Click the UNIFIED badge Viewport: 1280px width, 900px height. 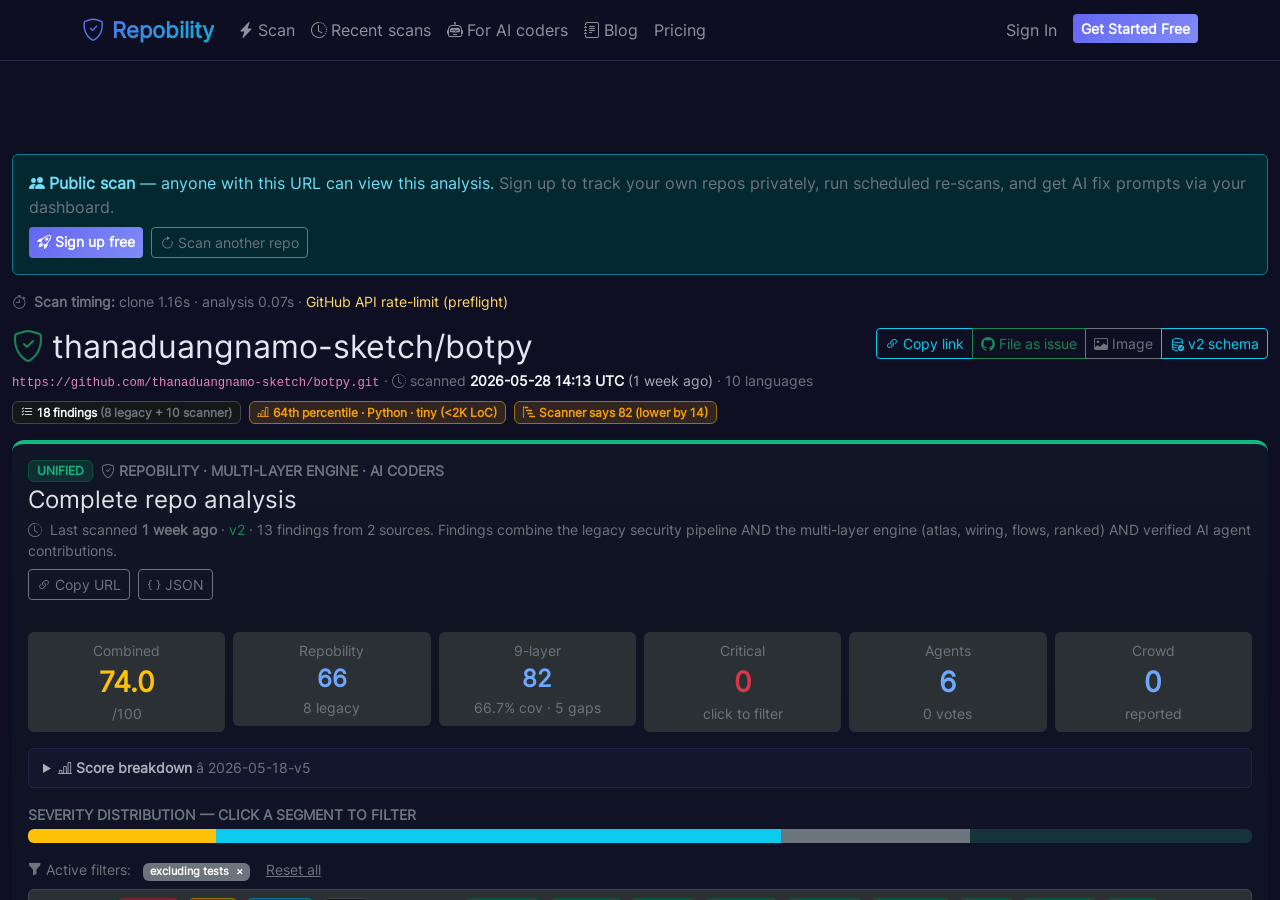(60, 471)
